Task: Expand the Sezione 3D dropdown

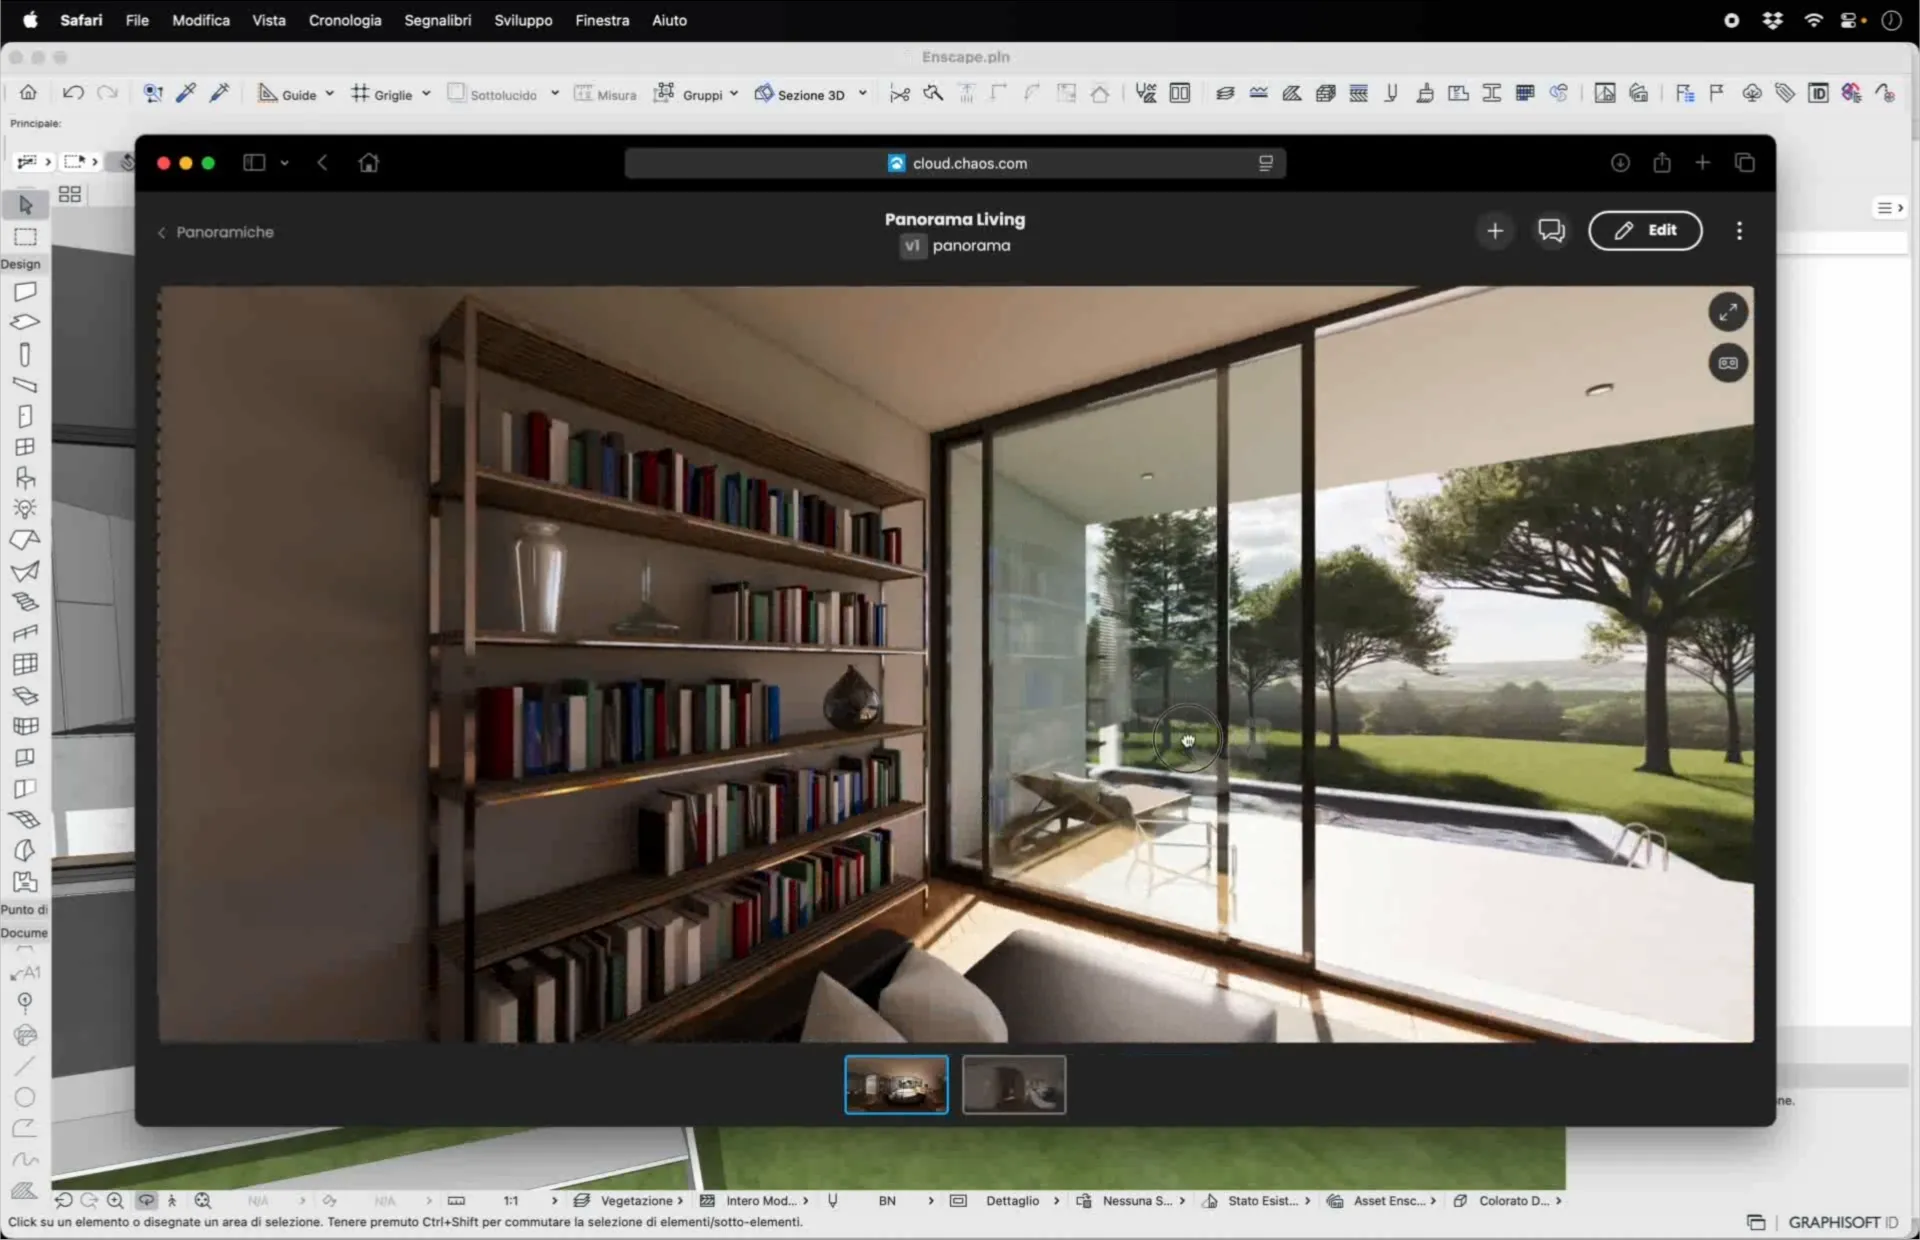Action: pyautogui.click(x=862, y=94)
